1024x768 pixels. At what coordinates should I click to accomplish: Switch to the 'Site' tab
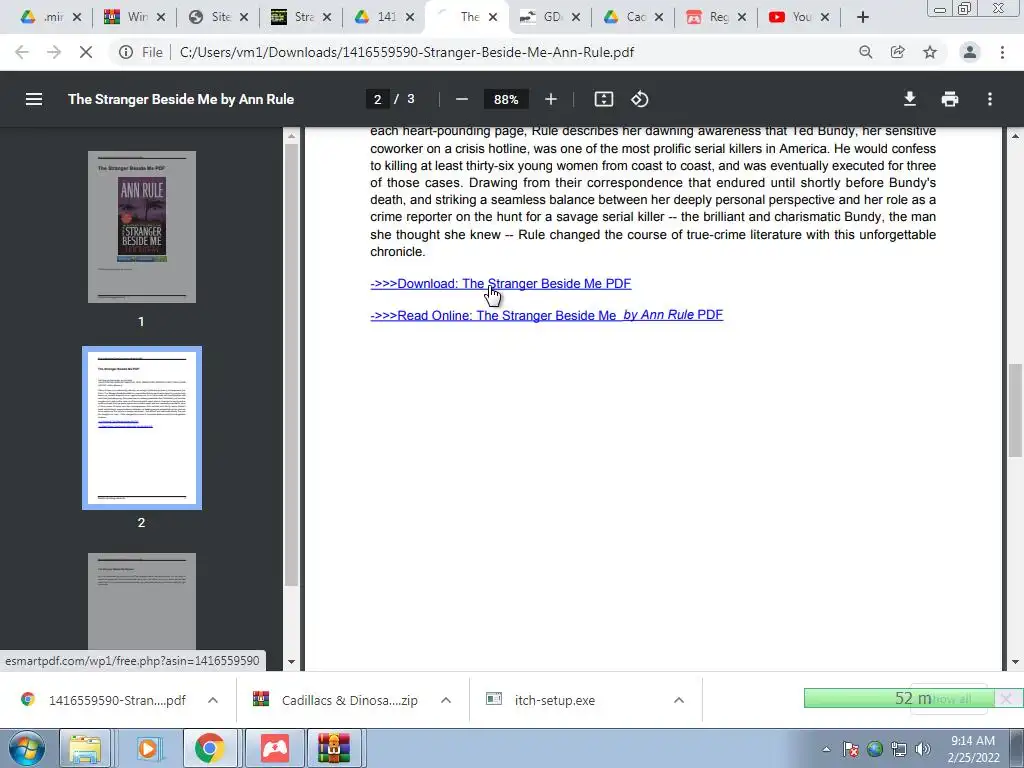209,18
